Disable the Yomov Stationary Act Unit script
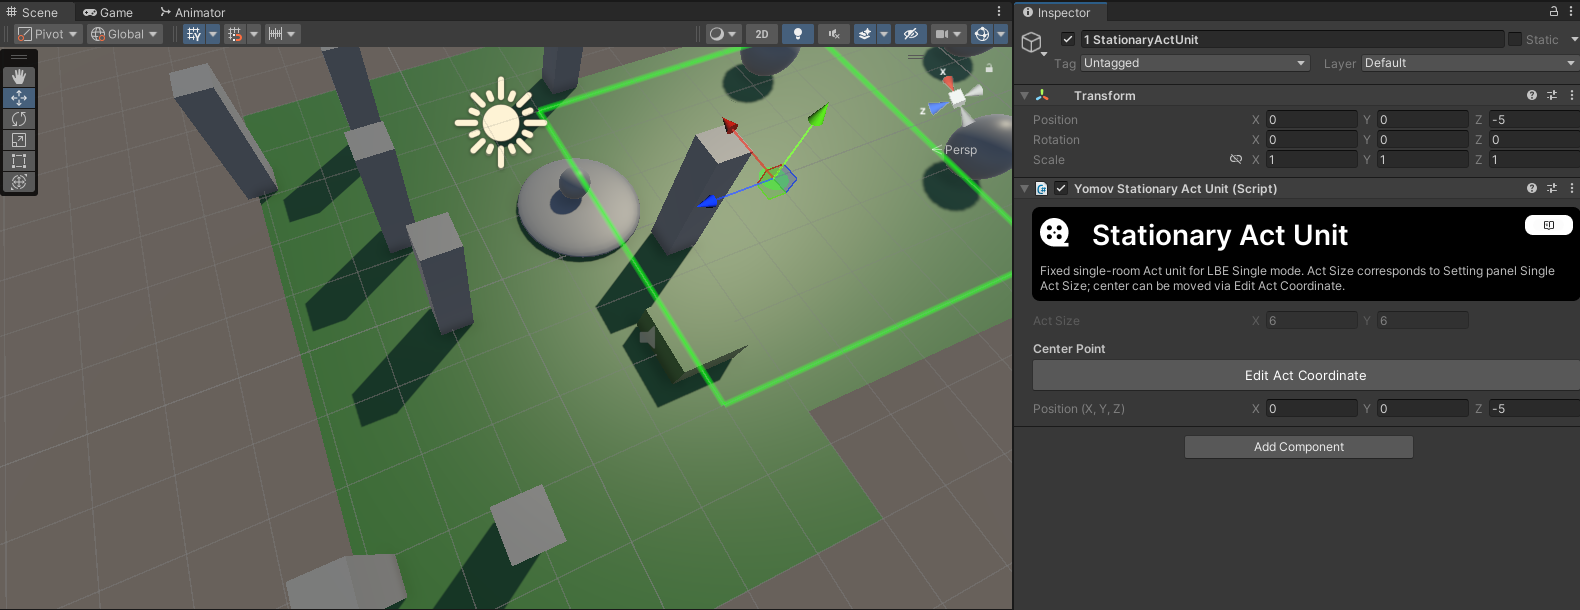The height and width of the screenshot is (610, 1580). [x=1061, y=188]
